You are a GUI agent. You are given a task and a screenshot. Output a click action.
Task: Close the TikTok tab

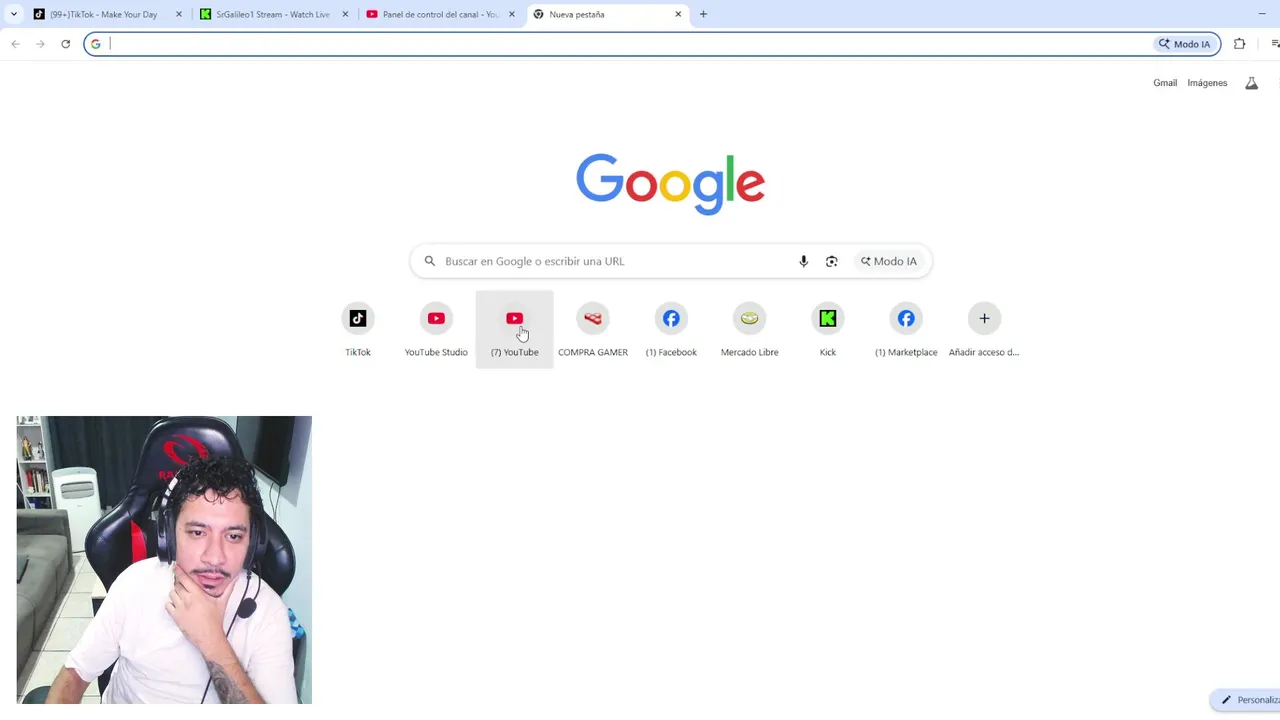[179, 14]
